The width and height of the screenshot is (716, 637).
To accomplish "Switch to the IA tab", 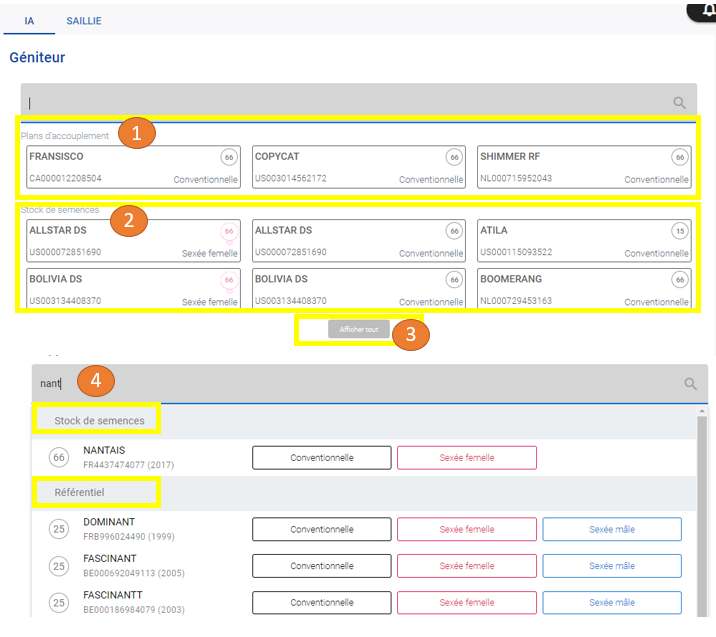I will pos(29,21).
